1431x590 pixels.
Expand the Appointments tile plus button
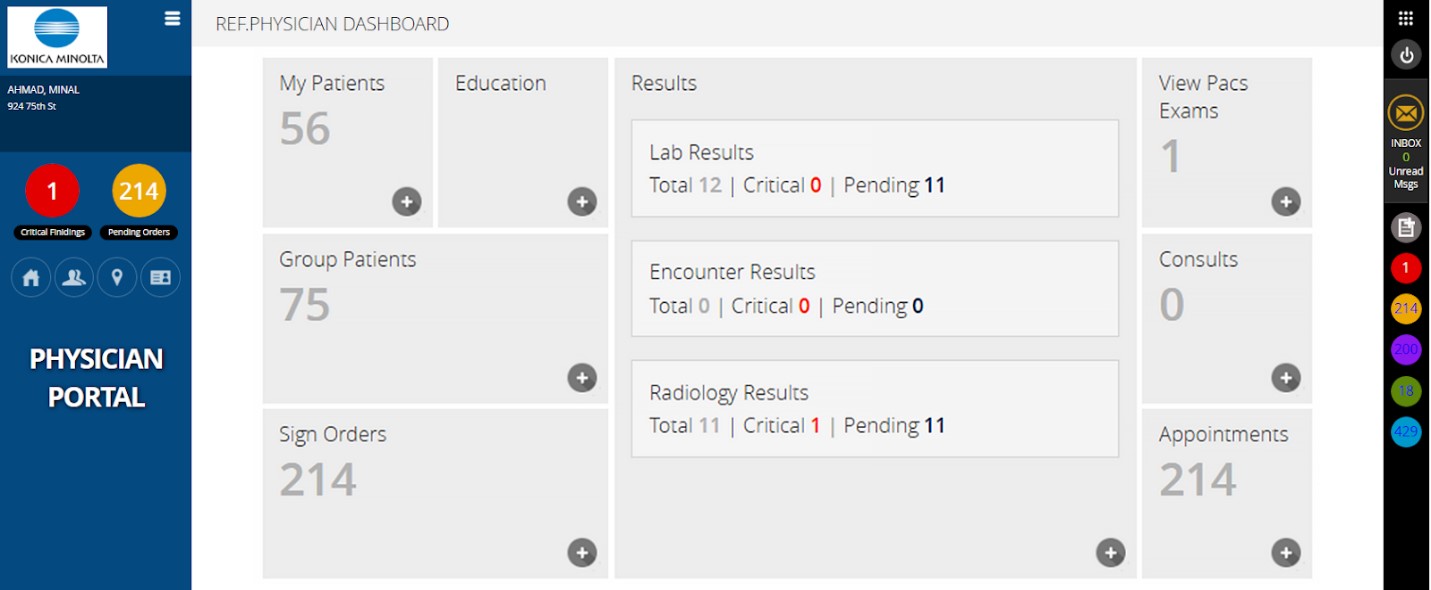click(x=1286, y=553)
